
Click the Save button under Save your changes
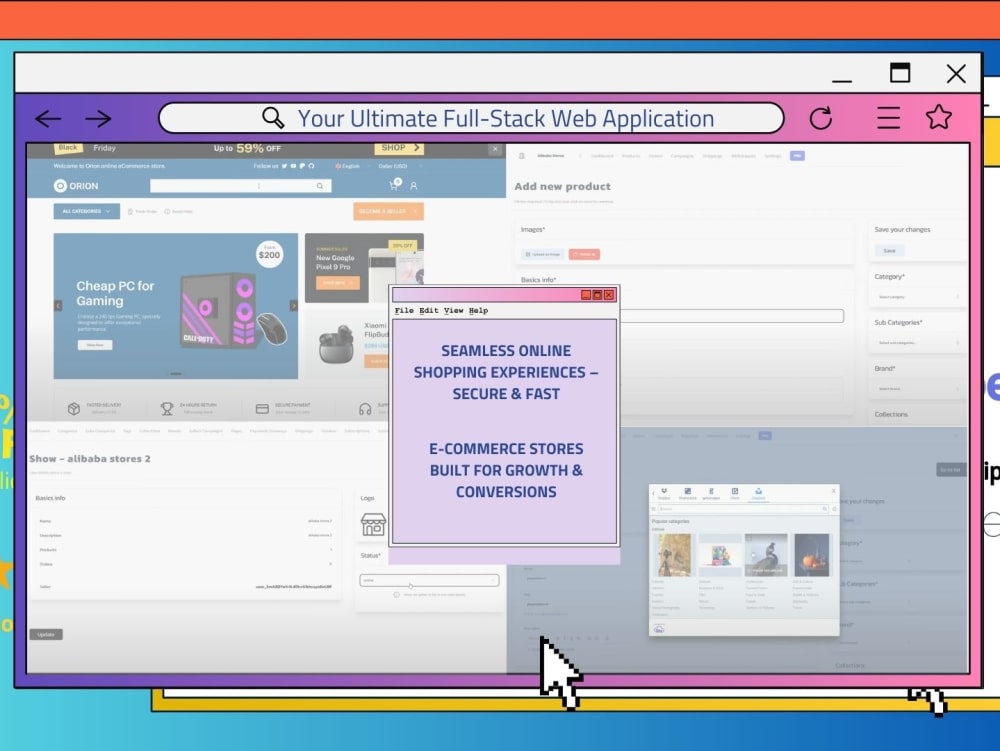click(x=889, y=251)
